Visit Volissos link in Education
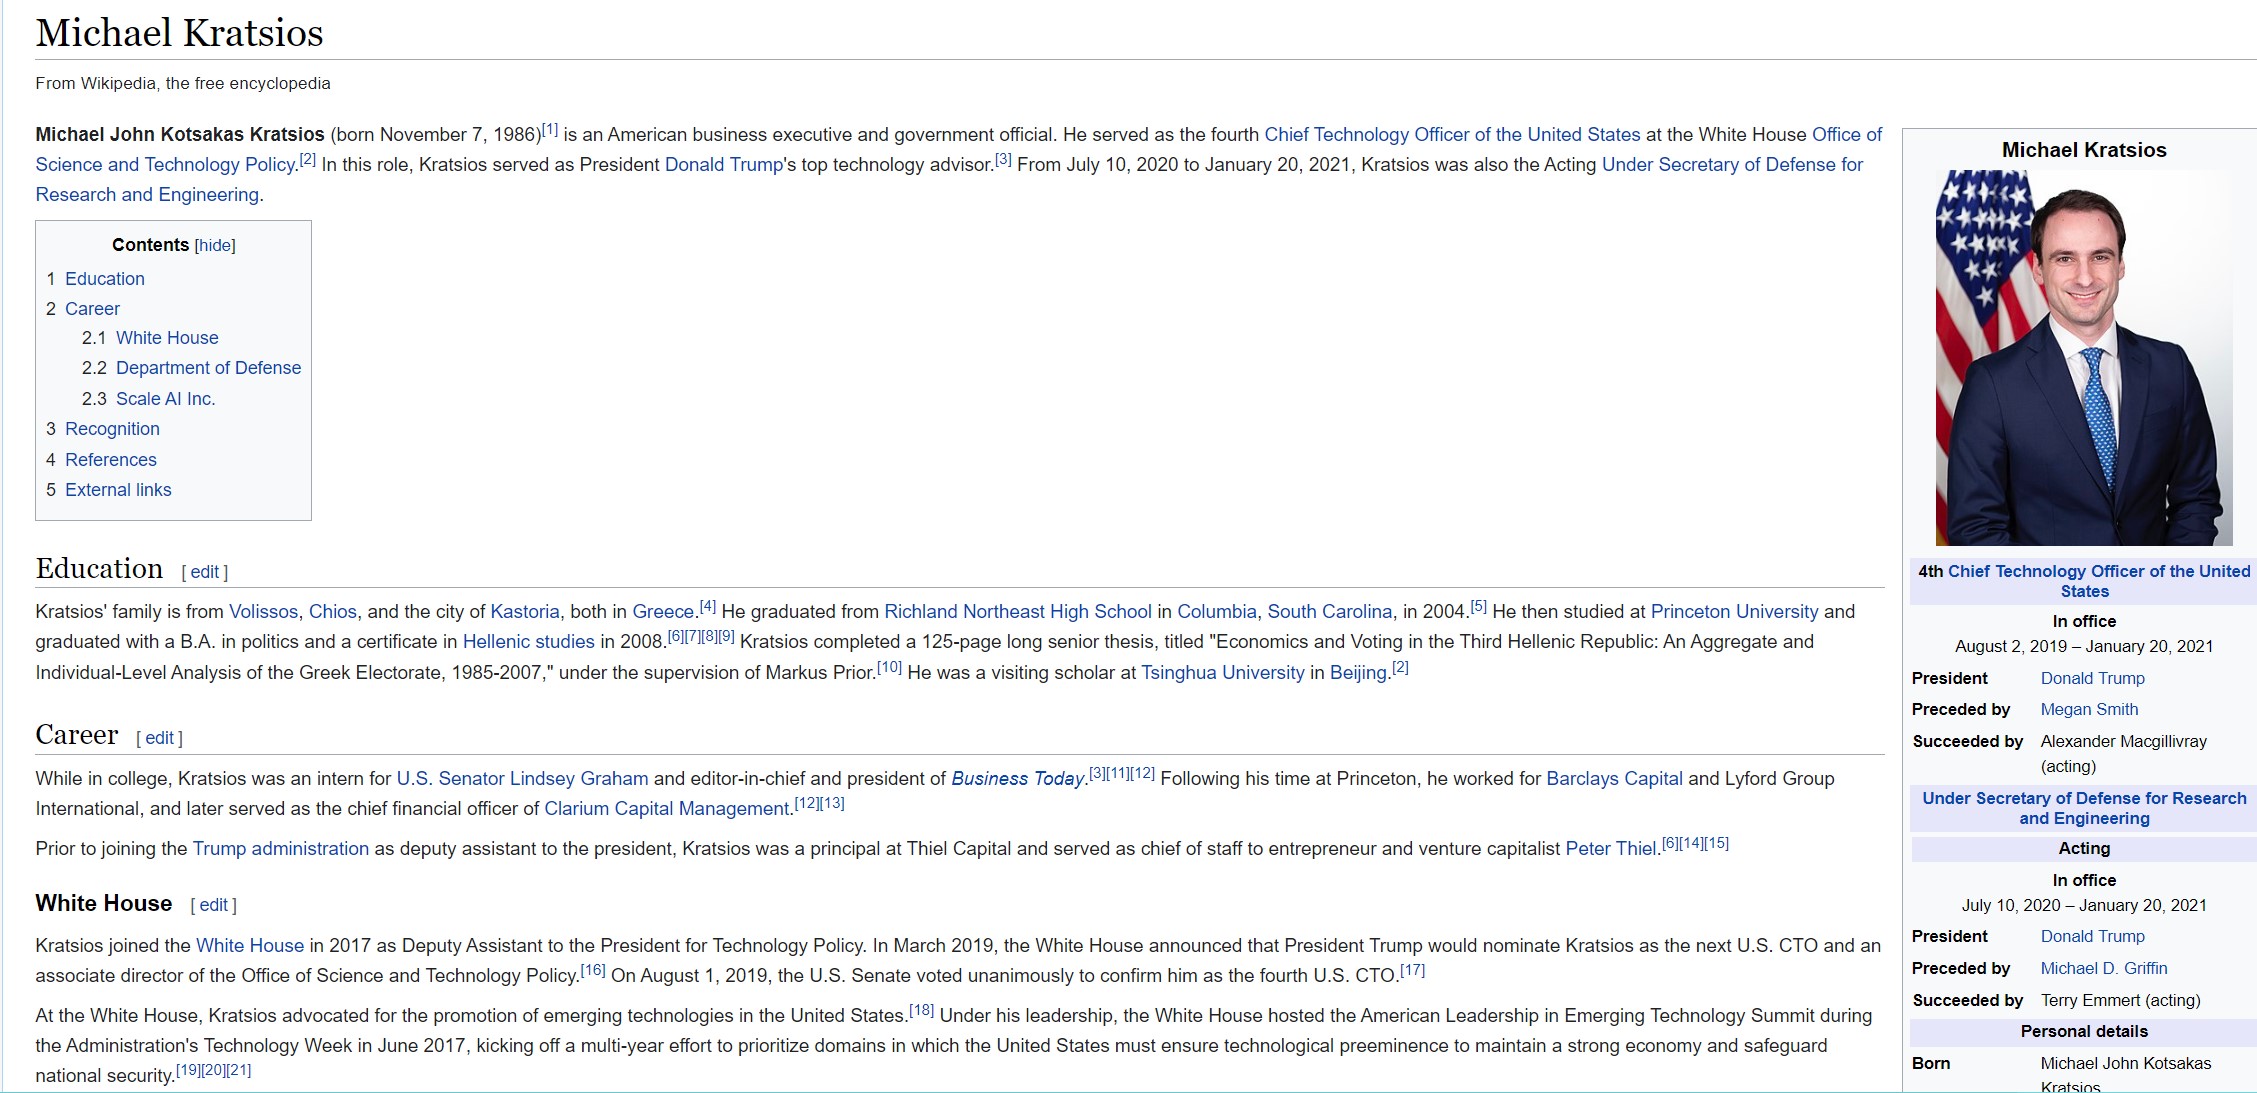2257x1093 pixels. click(263, 612)
